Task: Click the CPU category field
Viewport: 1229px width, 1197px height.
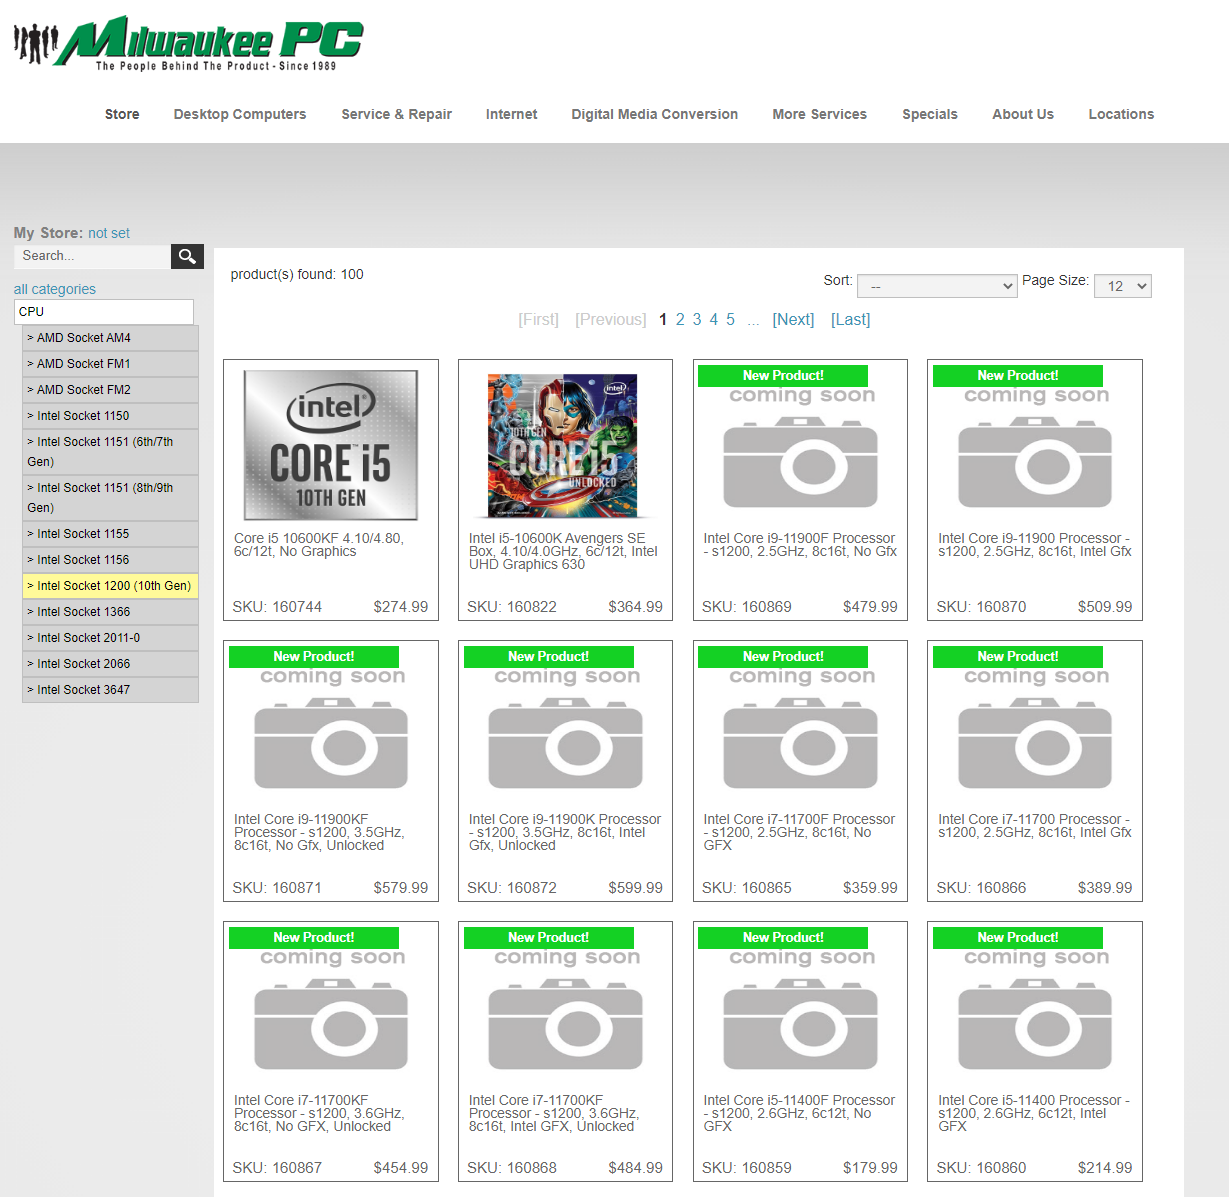Action: pos(104,312)
